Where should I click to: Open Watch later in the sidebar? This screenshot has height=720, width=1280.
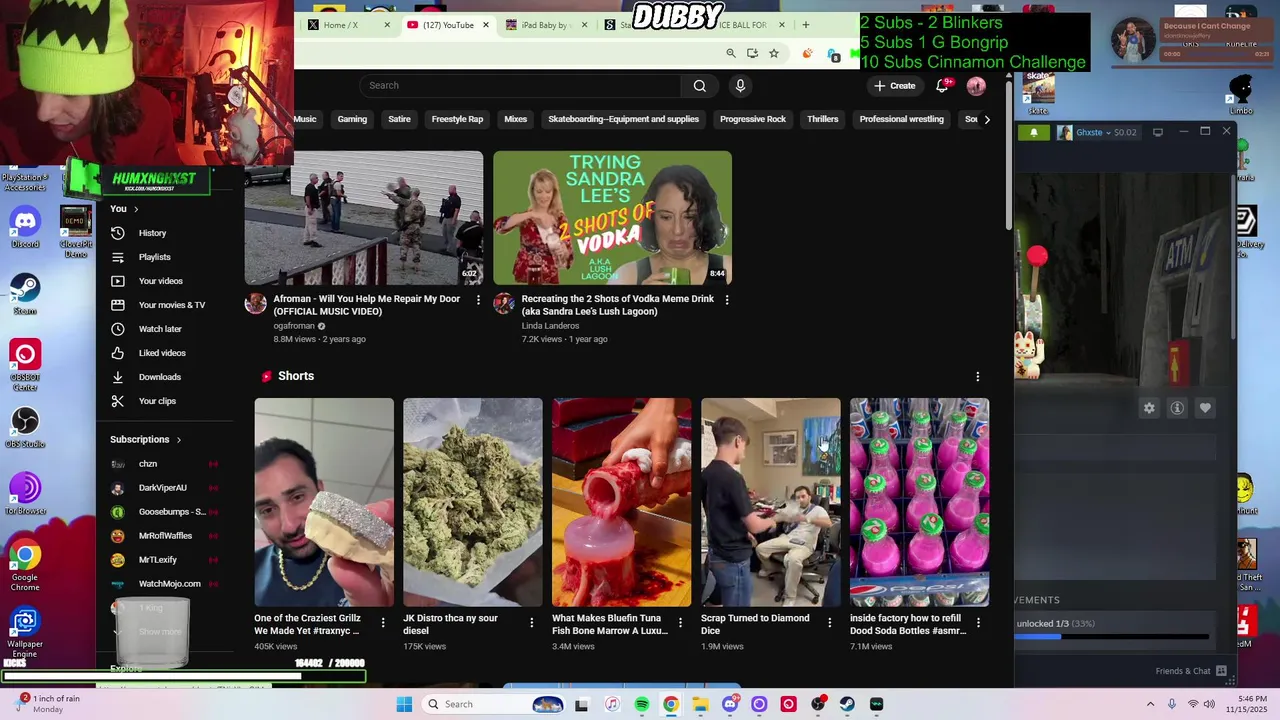[x=160, y=329]
